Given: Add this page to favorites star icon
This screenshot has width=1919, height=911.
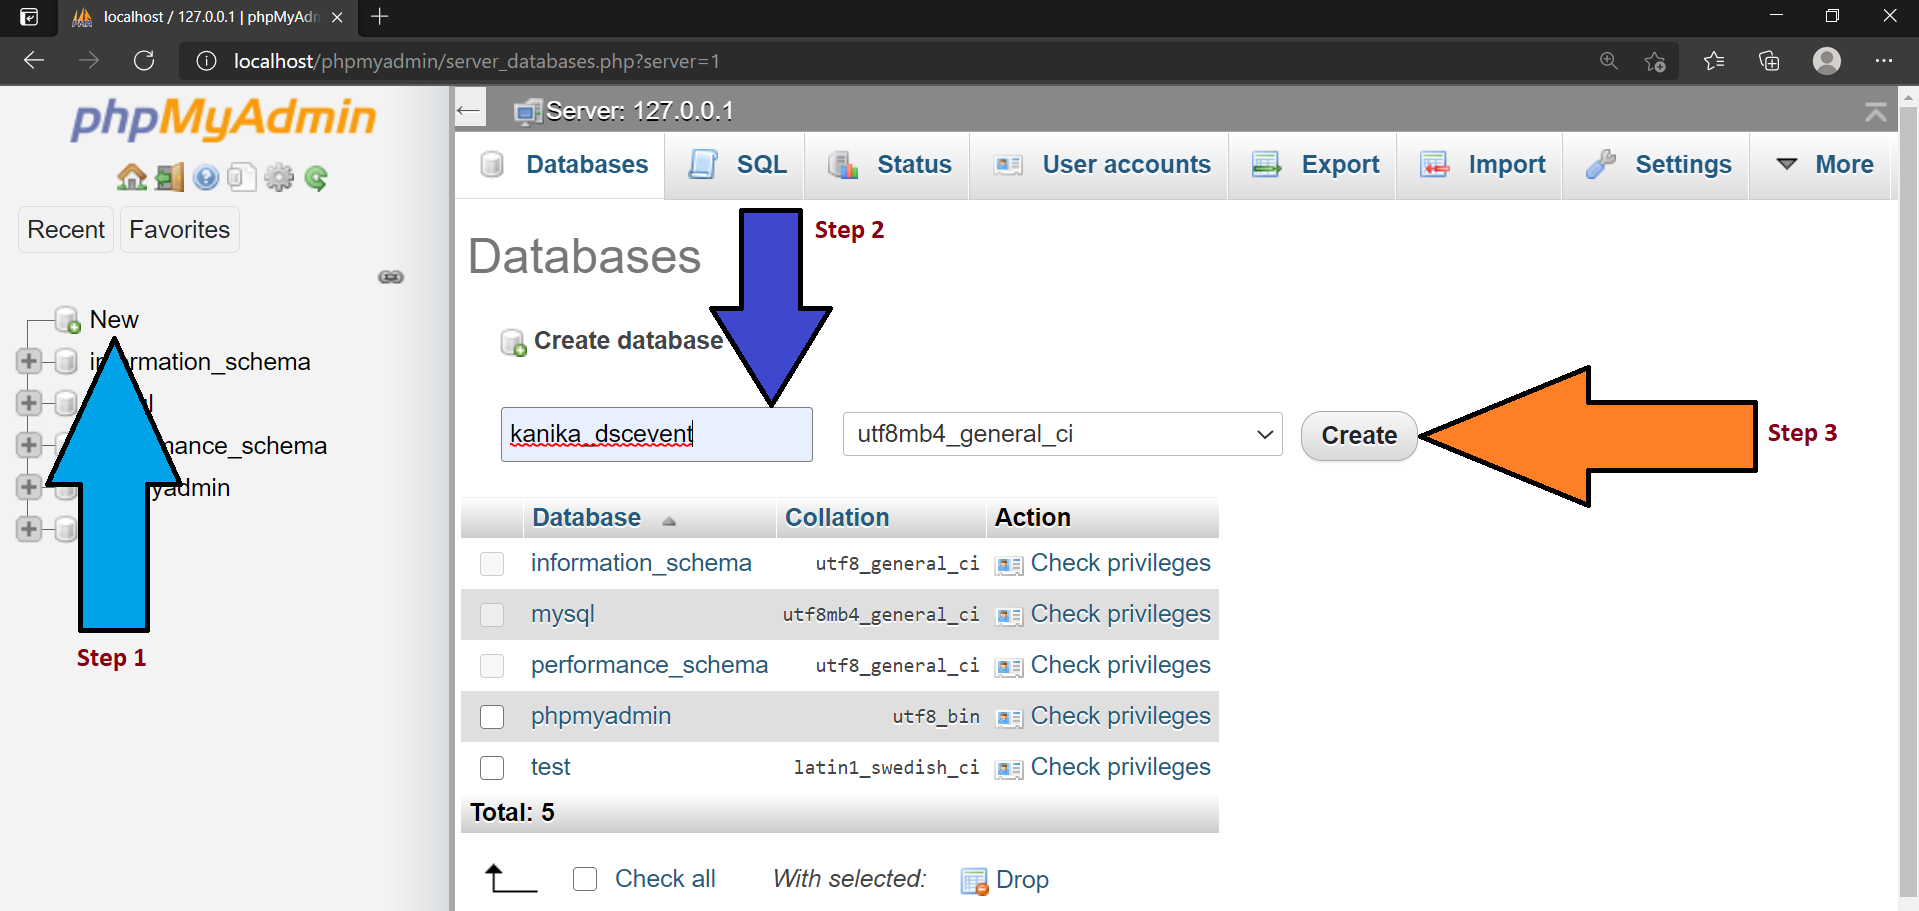Looking at the screenshot, I should coord(1655,61).
